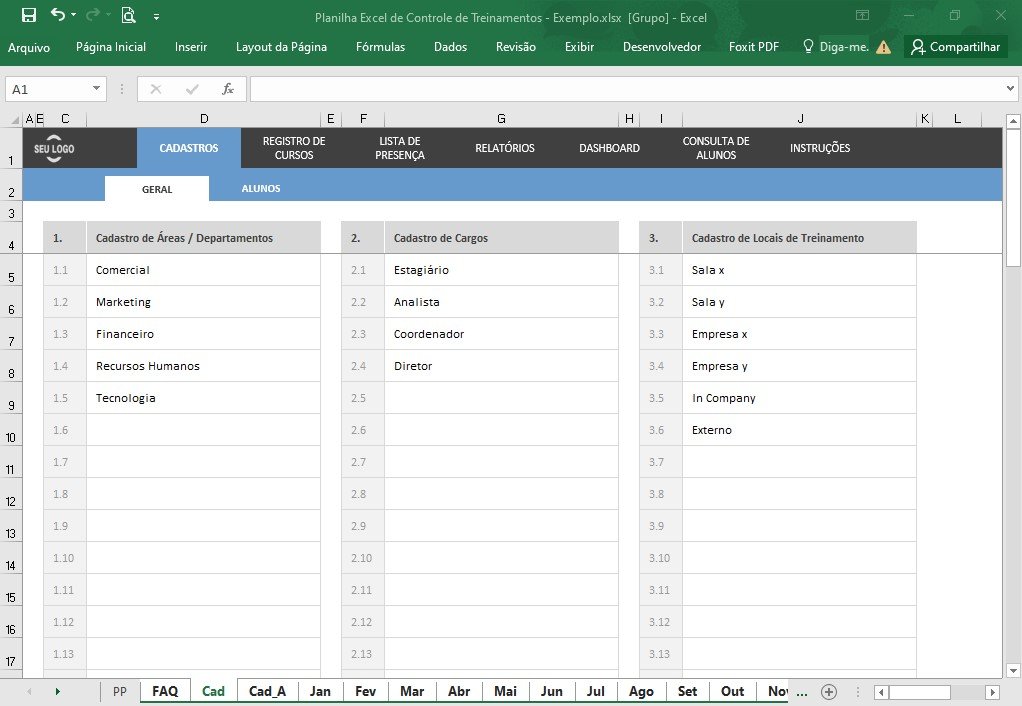Open the Dados ribbon tab
This screenshot has height=706, width=1022.
point(450,47)
